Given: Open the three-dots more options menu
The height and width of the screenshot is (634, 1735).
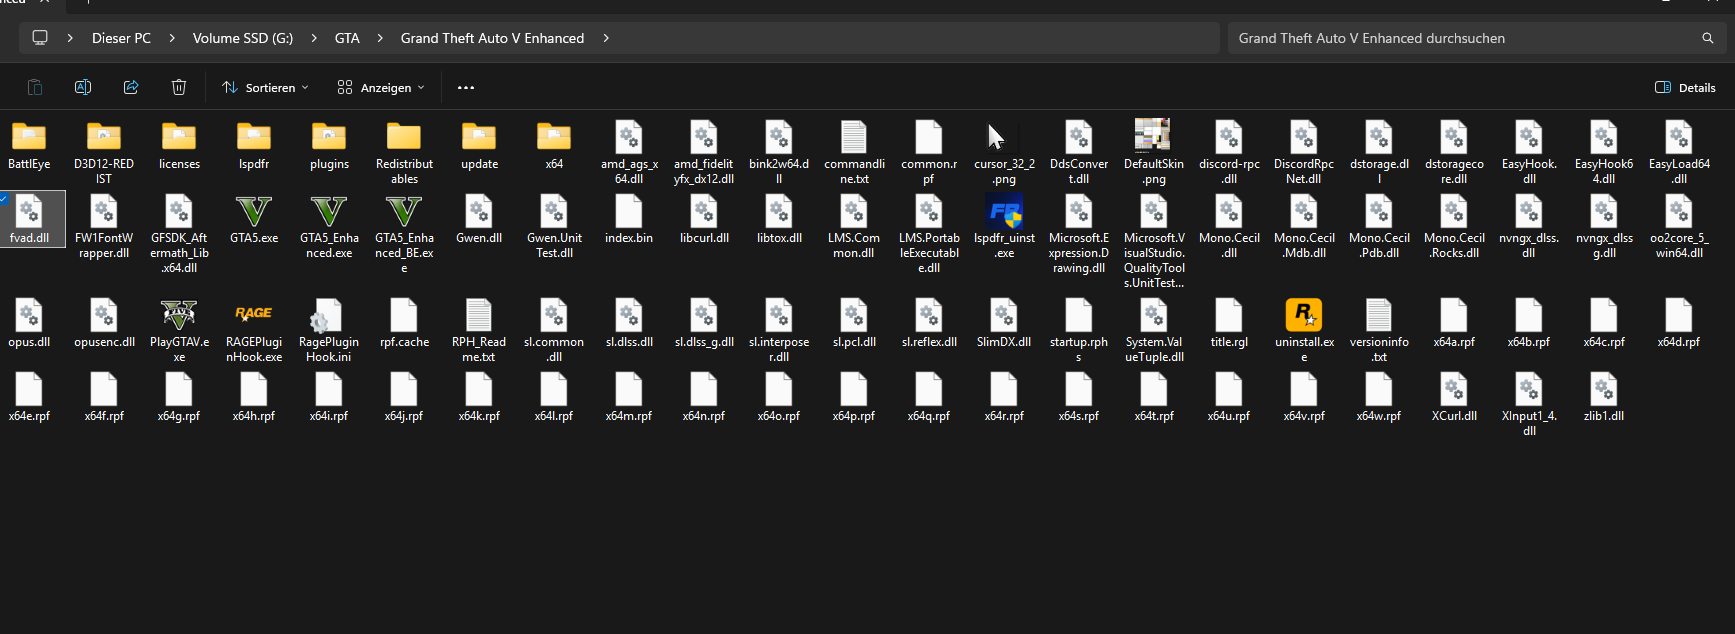Looking at the screenshot, I should tap(466, 87).
